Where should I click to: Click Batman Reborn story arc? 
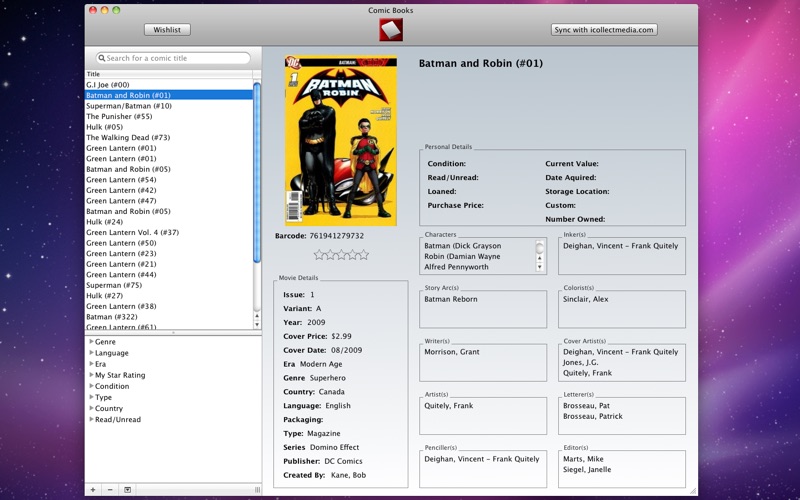pos(451,299)
